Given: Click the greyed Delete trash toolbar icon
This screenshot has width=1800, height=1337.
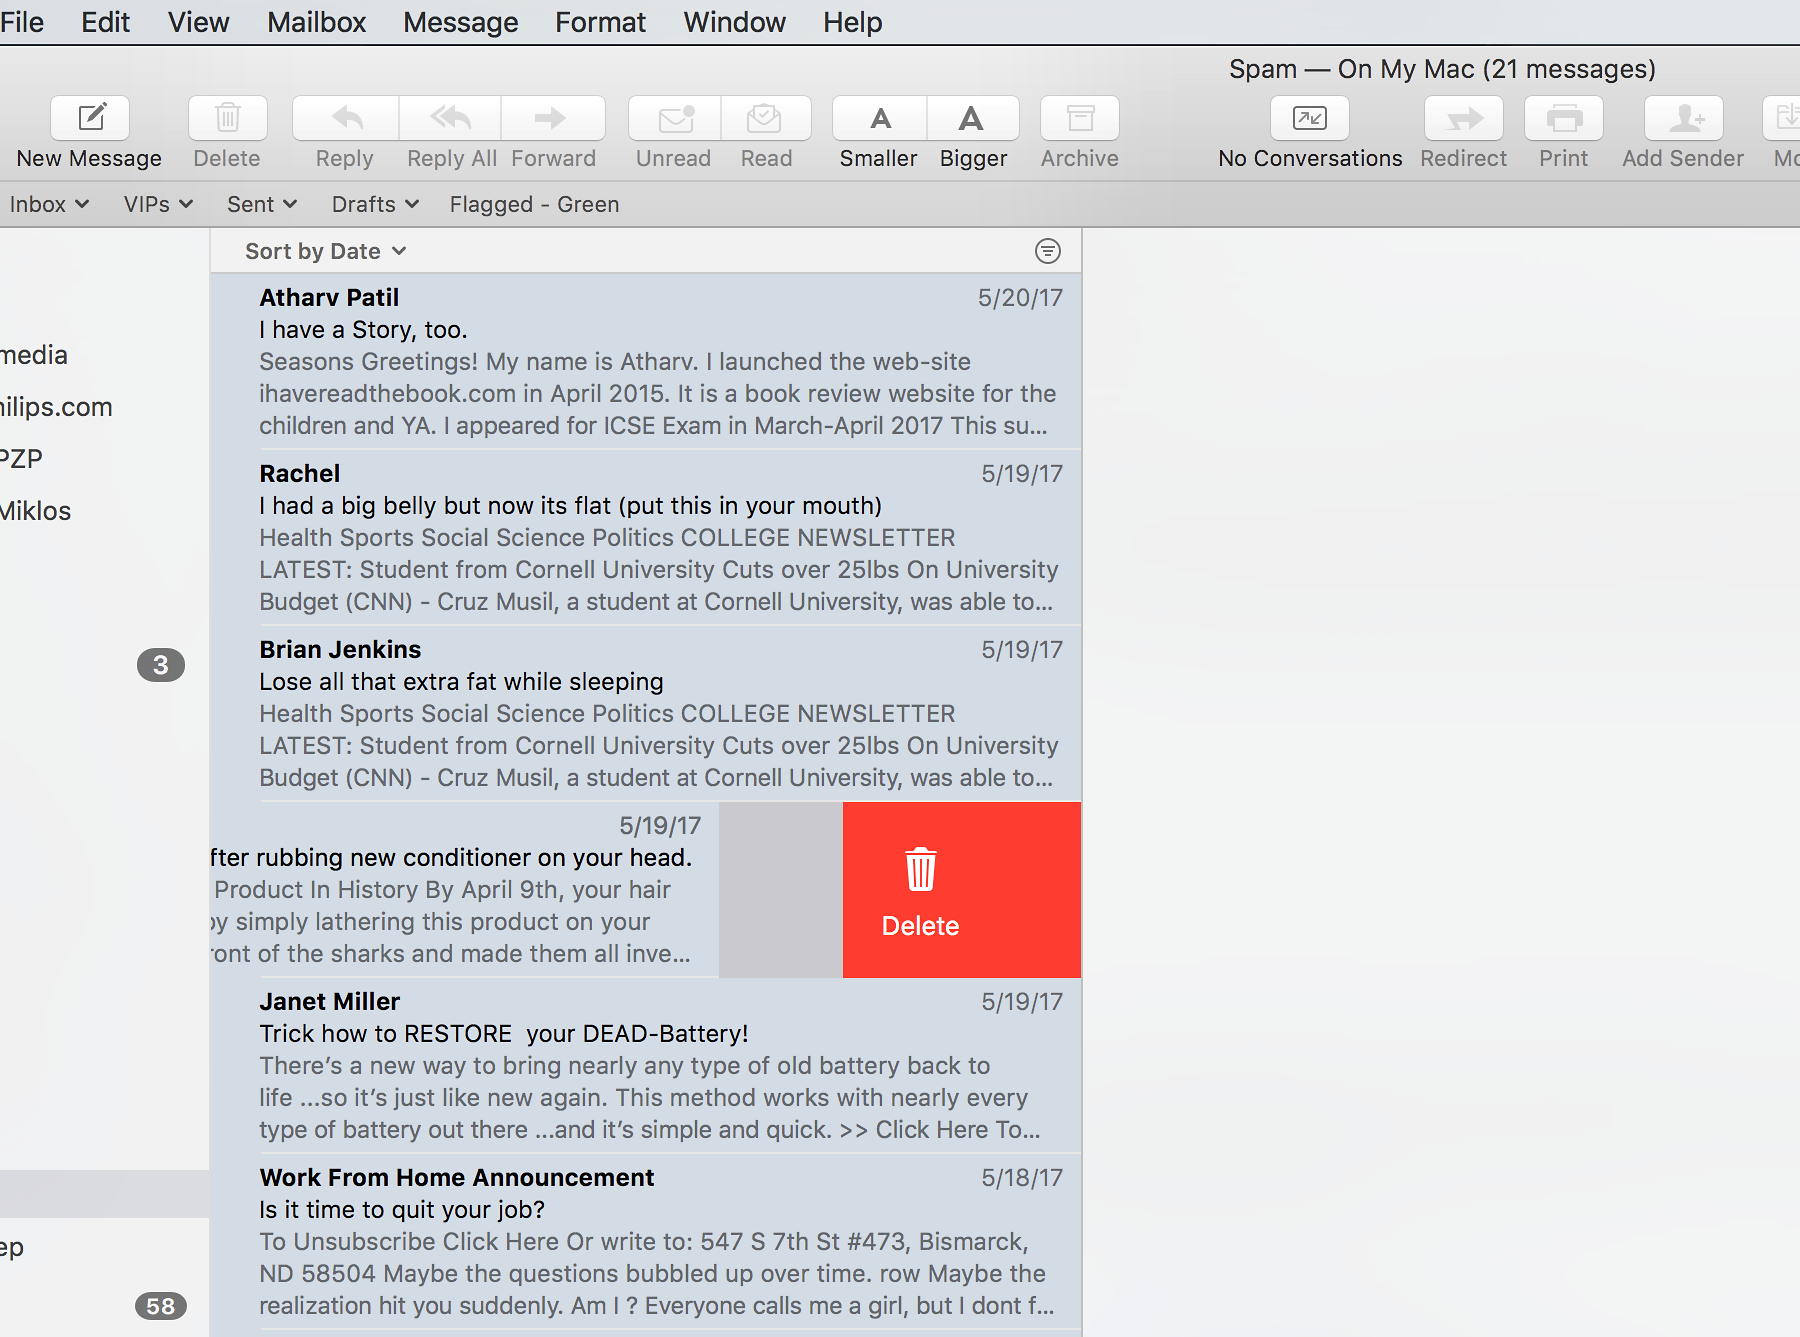Looking at the screenshot, I should [228, 119].
